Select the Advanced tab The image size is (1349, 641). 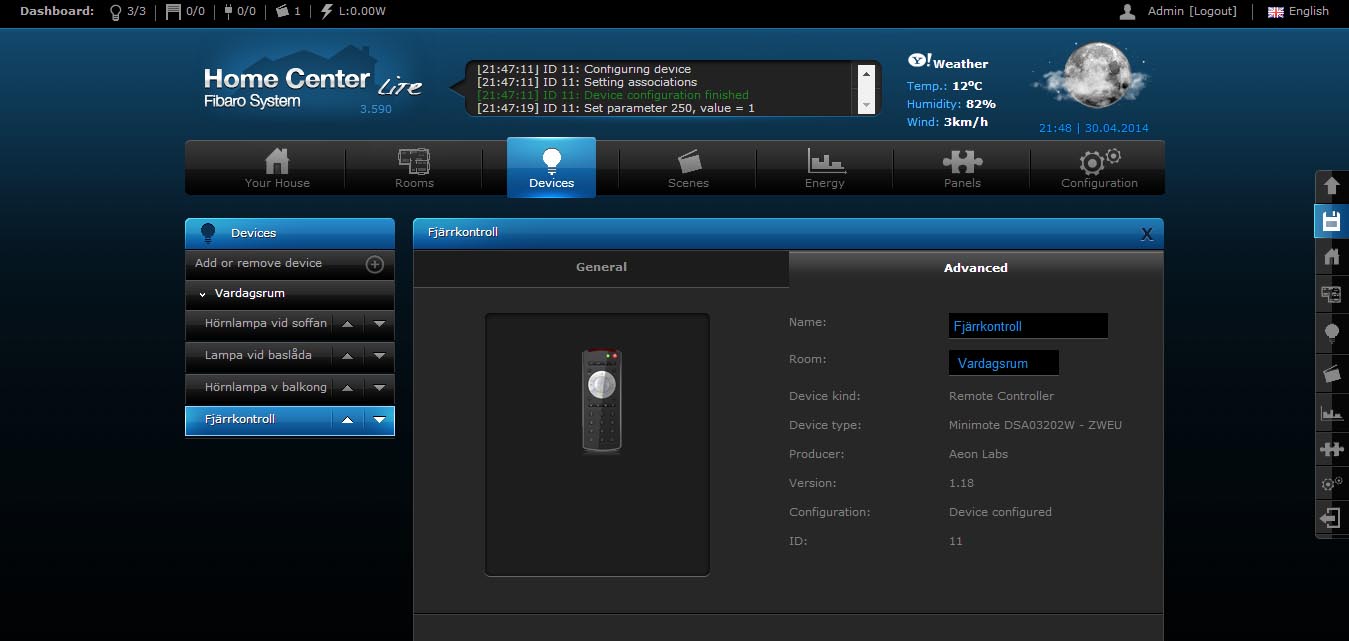[x=975, y=268]
